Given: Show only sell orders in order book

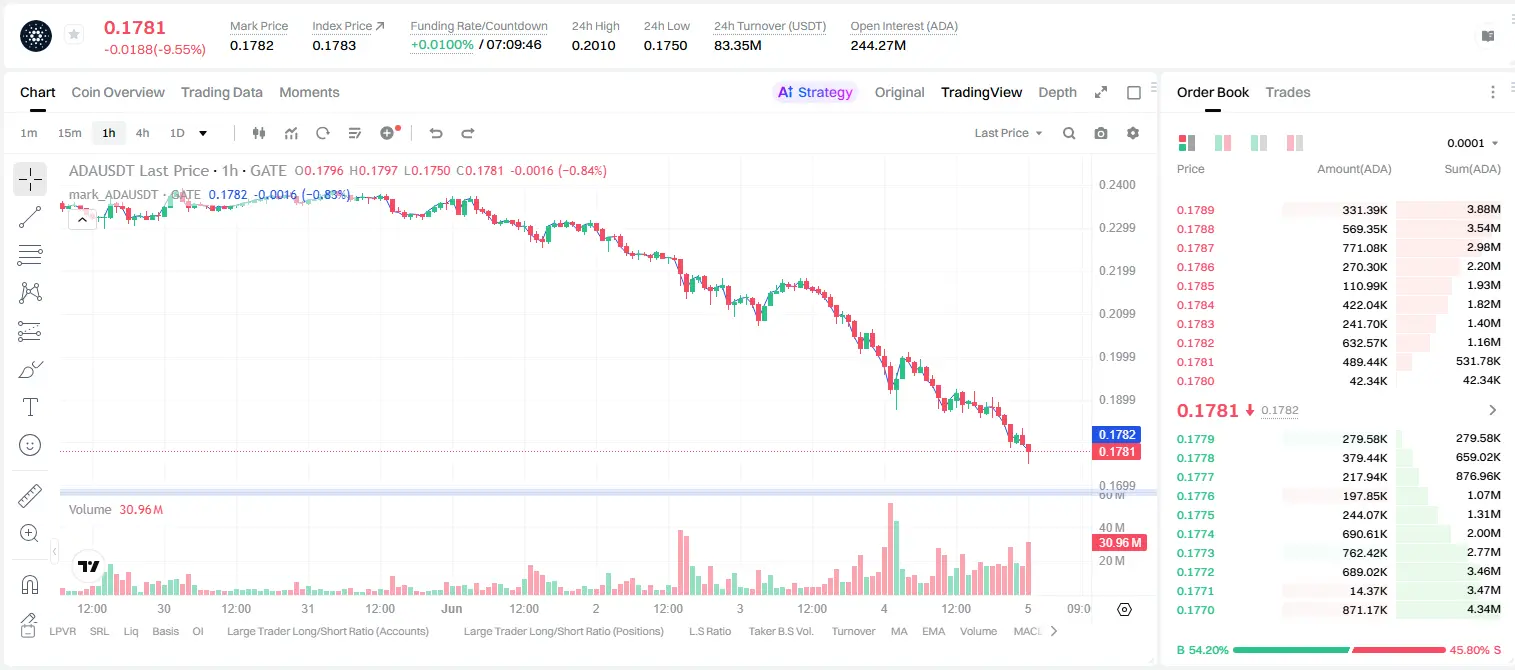Looking at the screenshot, I should click(1295, 143).
